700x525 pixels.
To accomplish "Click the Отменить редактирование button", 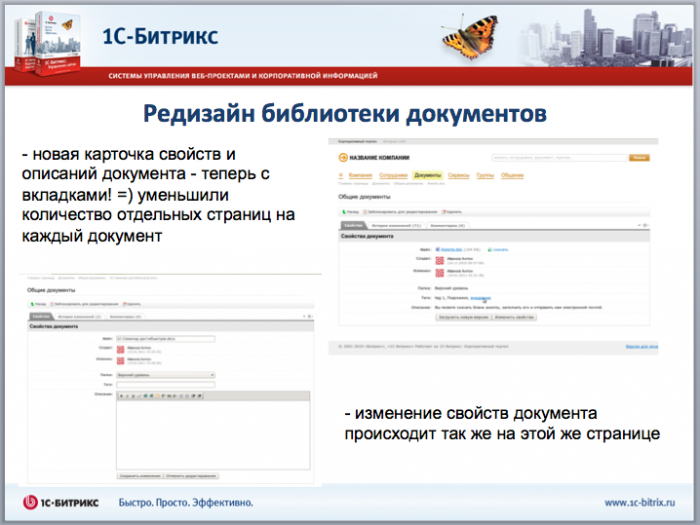I will [x=192, y=476].
